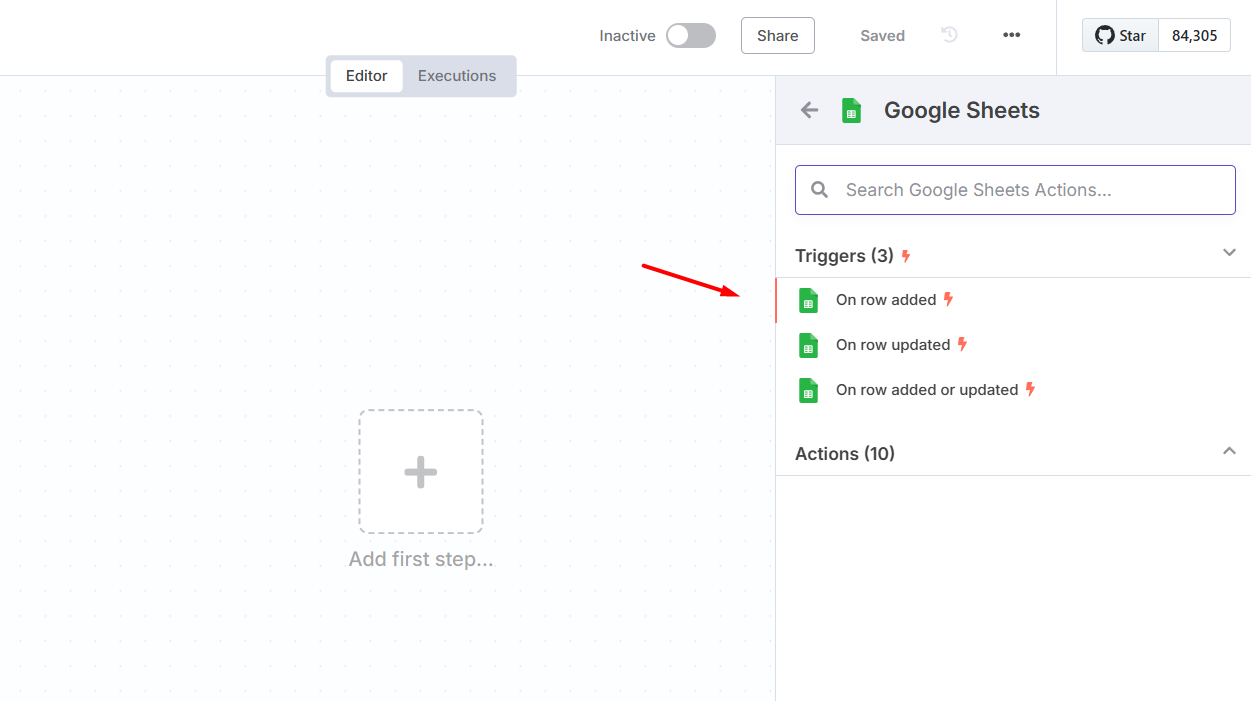Click the sheet icon beside 'On row added or updated'
Image resolution: width=1251 pixels, height=701 pixels.
pyautogui.click(x=809, y=390)
